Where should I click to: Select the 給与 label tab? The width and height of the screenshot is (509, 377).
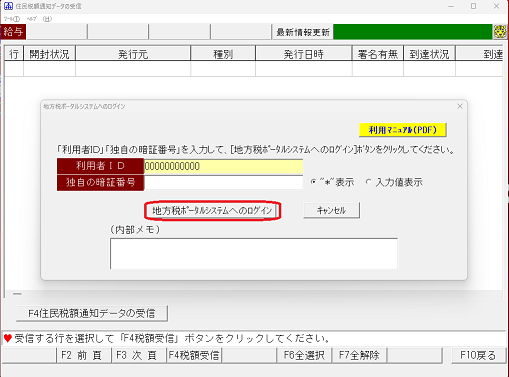[x=13, y=32]
